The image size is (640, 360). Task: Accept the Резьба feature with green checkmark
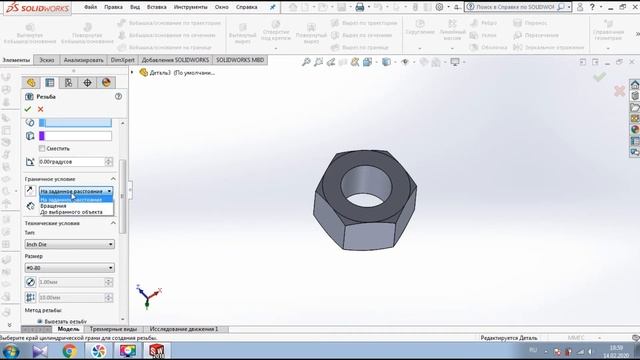[x=28, y=109]
